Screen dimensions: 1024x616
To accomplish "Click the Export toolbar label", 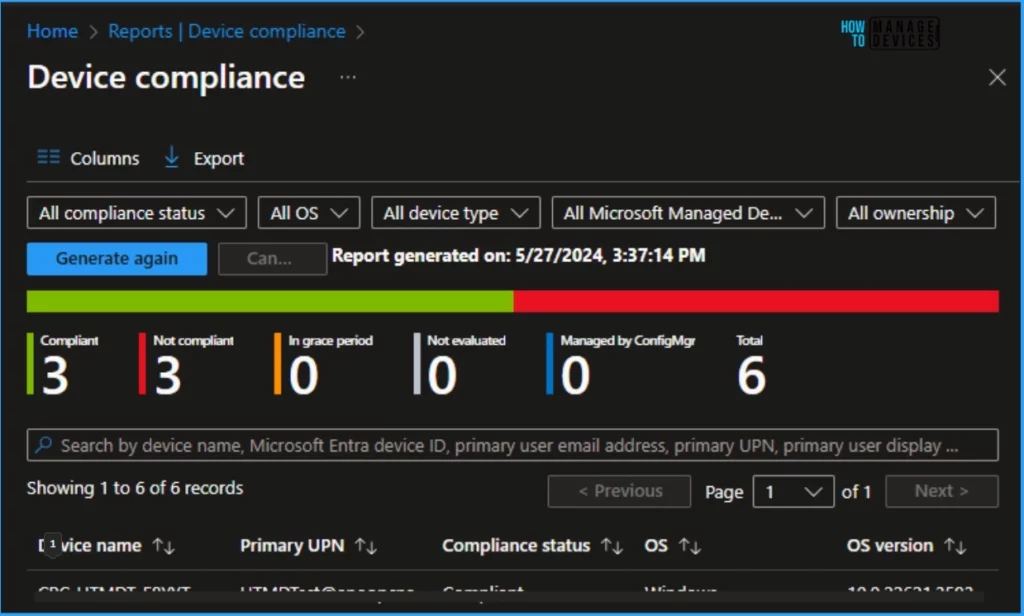I will click(218, 158).
